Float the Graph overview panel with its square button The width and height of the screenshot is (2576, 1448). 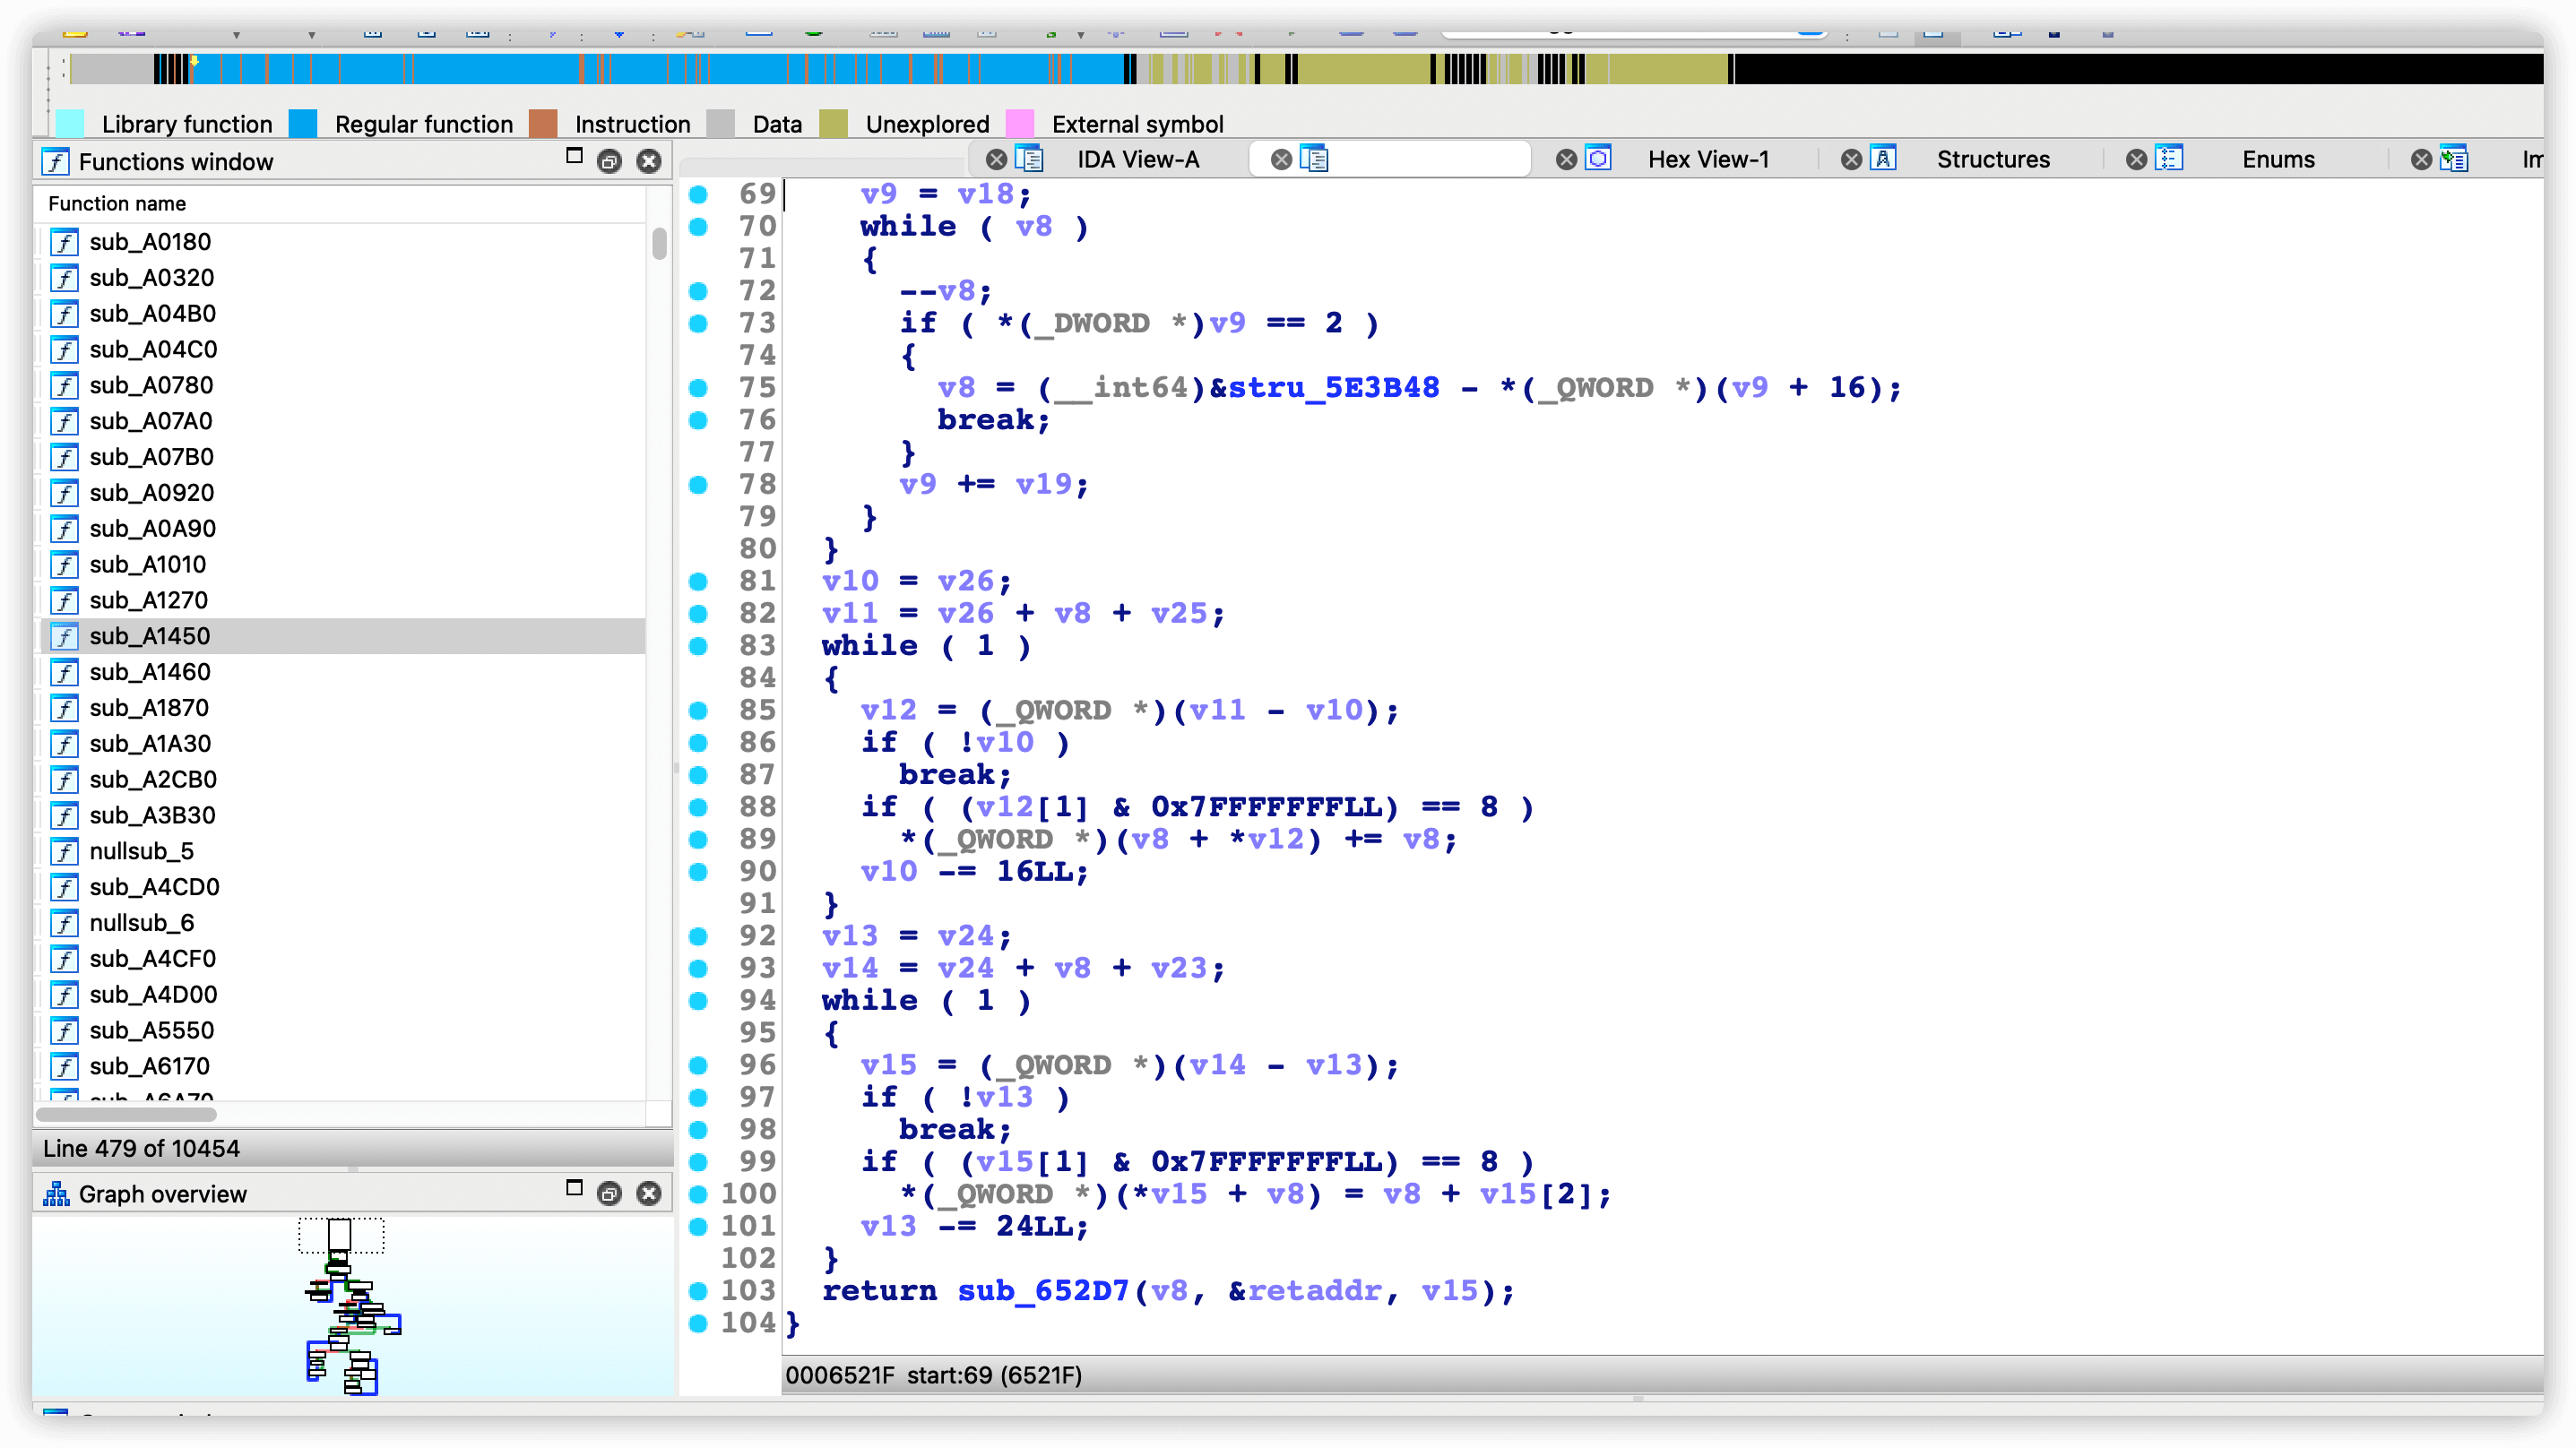(x=574, y=1188)
